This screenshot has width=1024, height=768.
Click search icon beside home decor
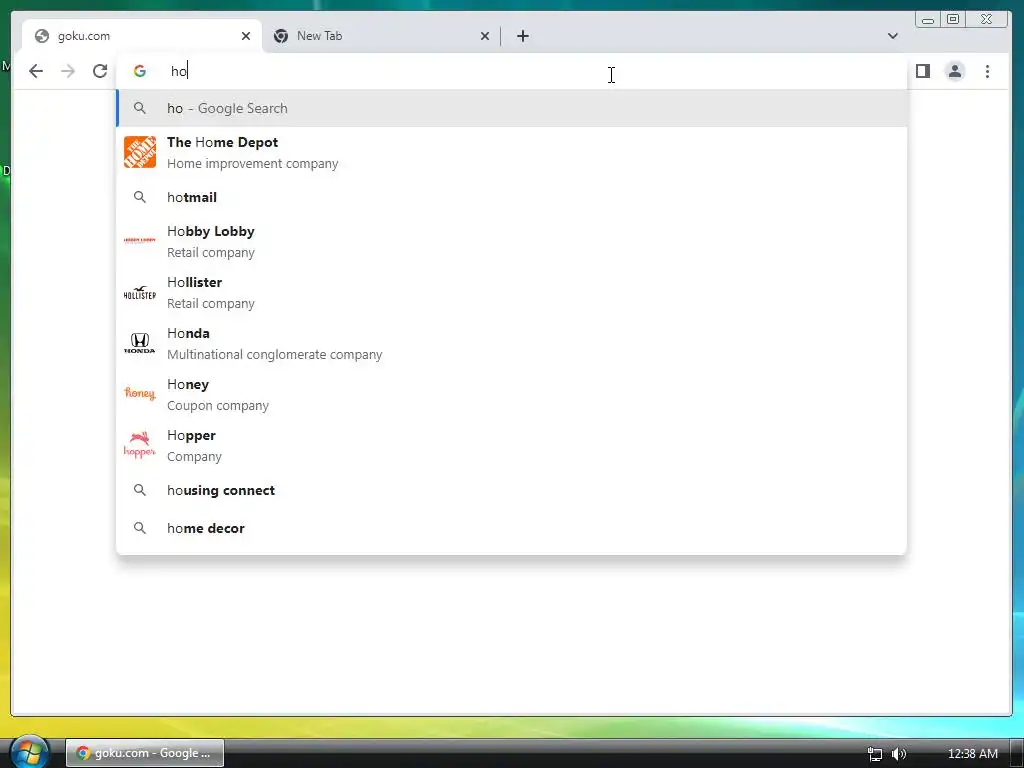[x=140, y=528]
